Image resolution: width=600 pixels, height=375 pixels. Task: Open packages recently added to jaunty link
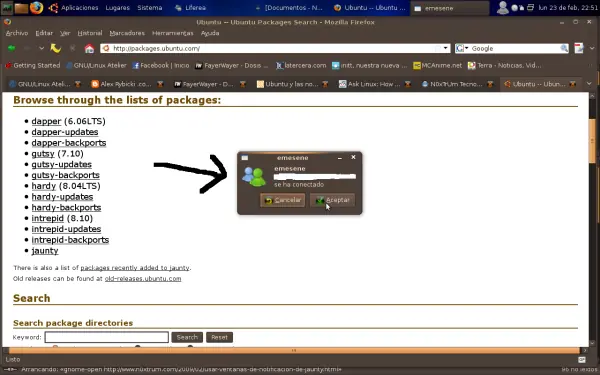tap(135, 268)
